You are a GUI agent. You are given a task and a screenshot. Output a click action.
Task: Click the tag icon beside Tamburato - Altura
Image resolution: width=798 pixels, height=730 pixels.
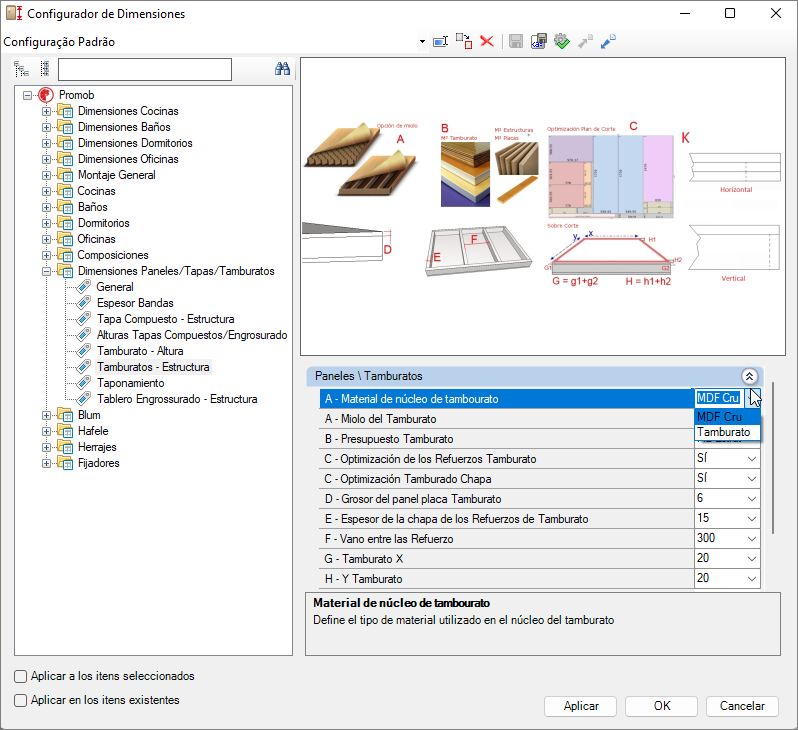pyautogui.click(x=83, y=351)
